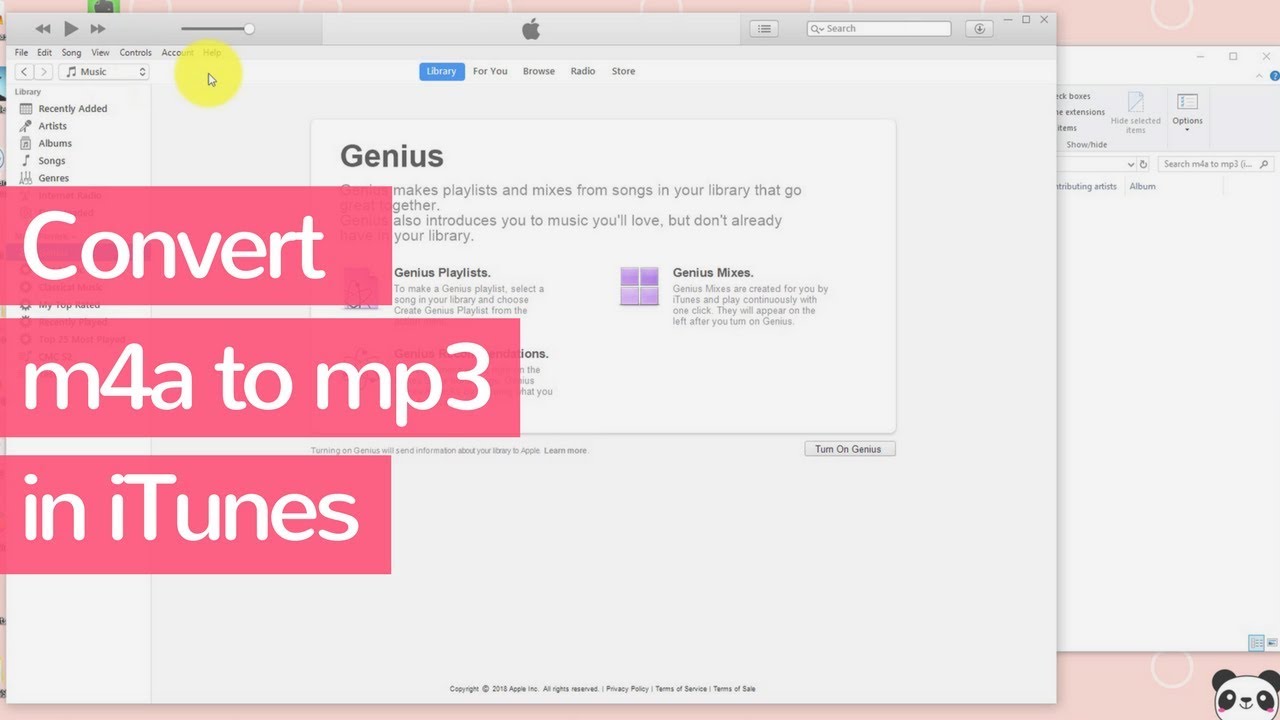Skip forward with the fast-forward icon
Image resolution: width=1280 pixels, height=720 pixels.
(x=98, y=29)
